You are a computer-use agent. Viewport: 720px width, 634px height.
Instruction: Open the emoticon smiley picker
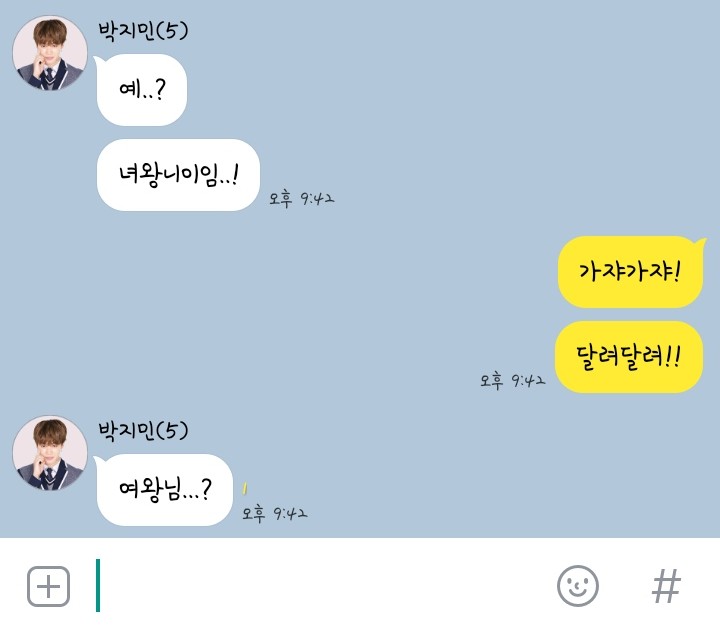(x=578, y=586)
